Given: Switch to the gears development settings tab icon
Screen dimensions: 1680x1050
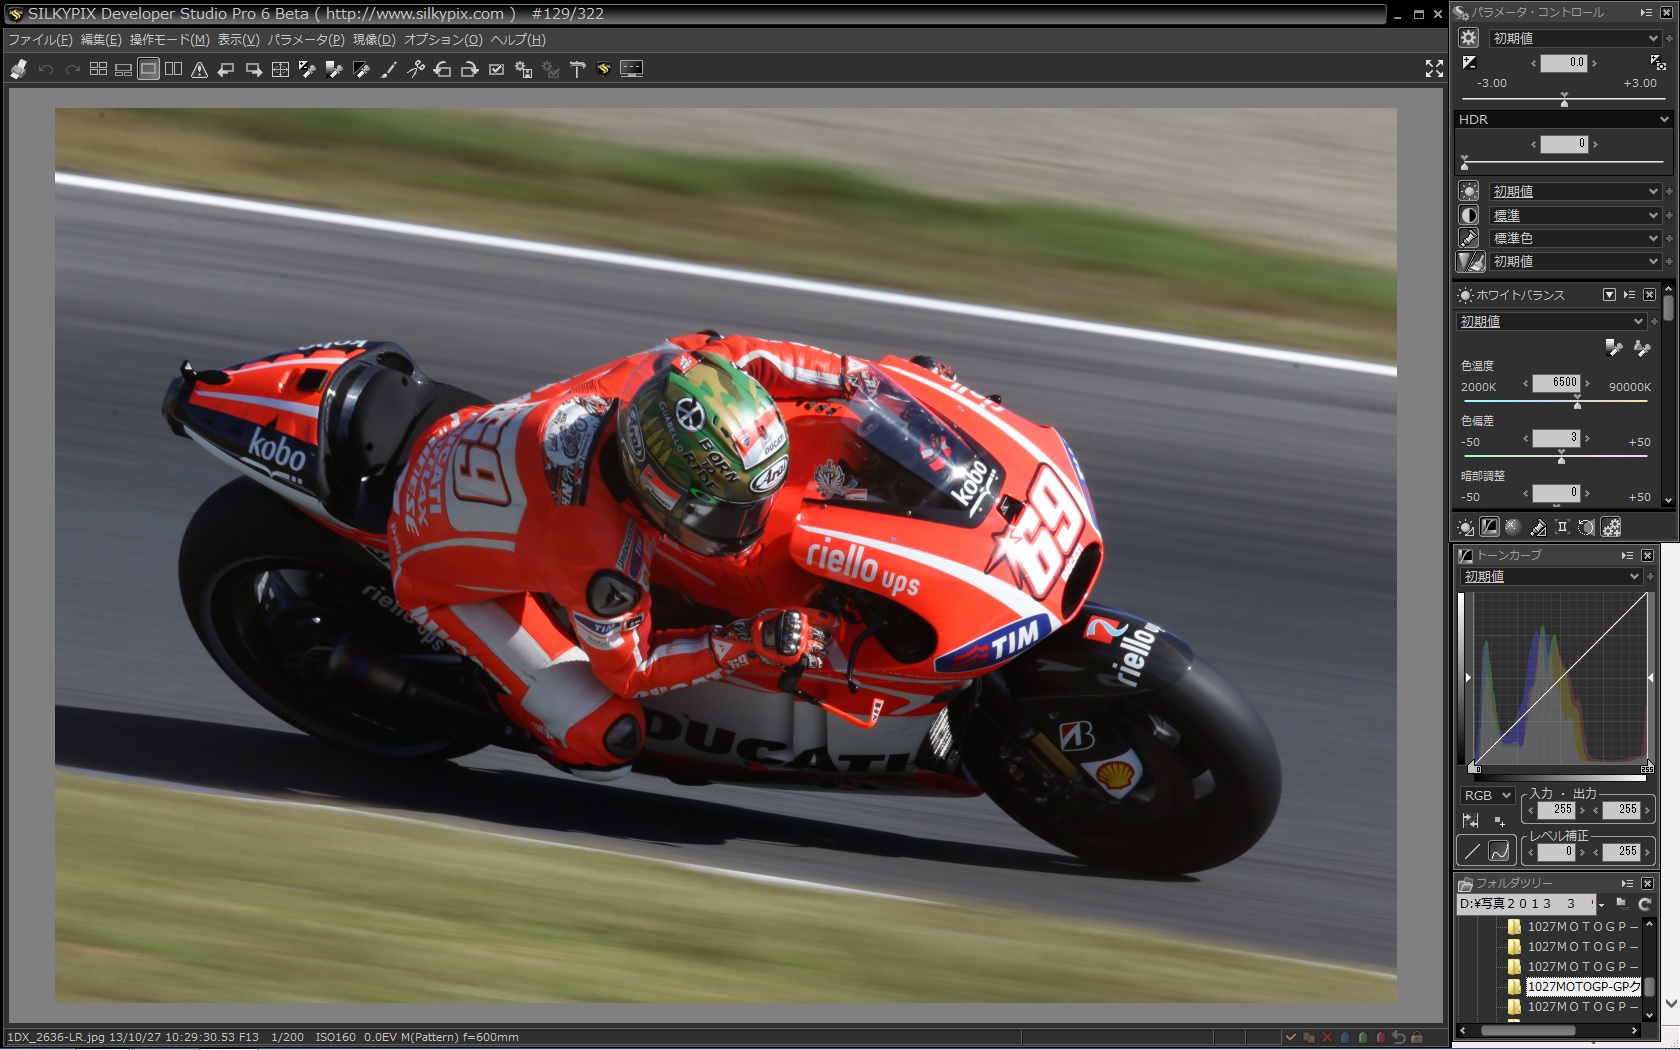Looking at the screenshot, I should [1611, 527].
